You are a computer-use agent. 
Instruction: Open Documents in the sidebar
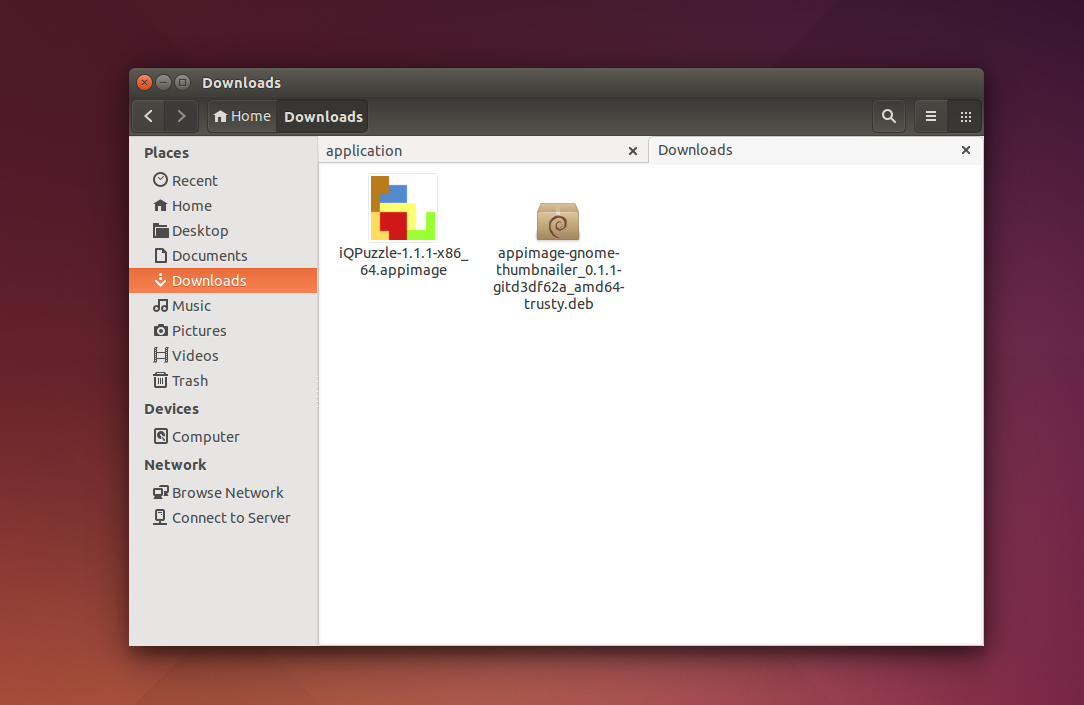point(223,256)
